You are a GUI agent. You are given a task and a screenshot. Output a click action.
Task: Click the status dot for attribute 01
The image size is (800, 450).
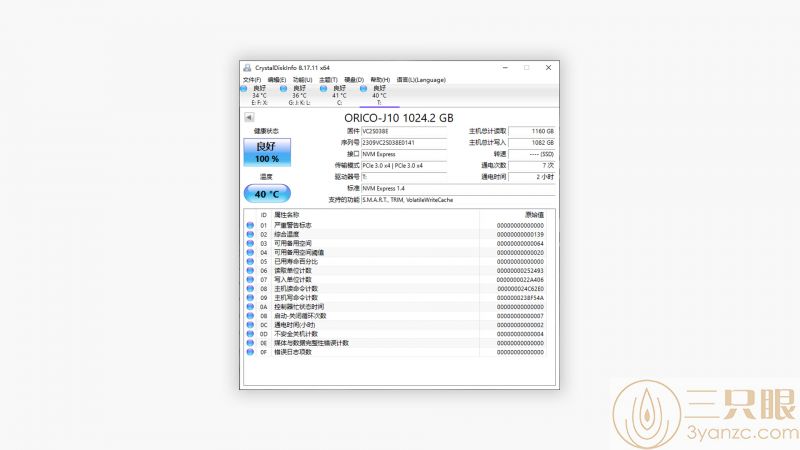(250, 225)
